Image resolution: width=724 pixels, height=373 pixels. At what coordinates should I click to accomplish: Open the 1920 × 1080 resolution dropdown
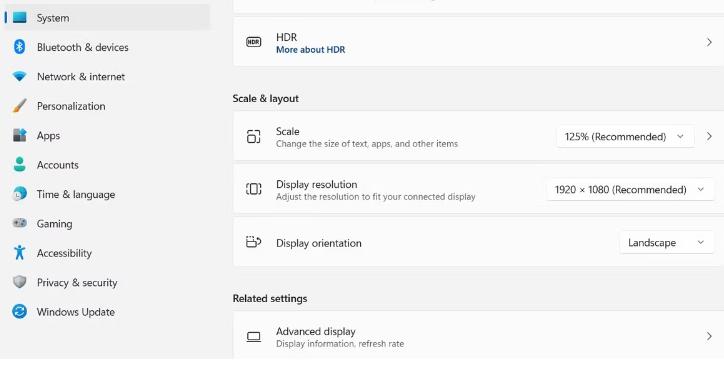point(630,189)
